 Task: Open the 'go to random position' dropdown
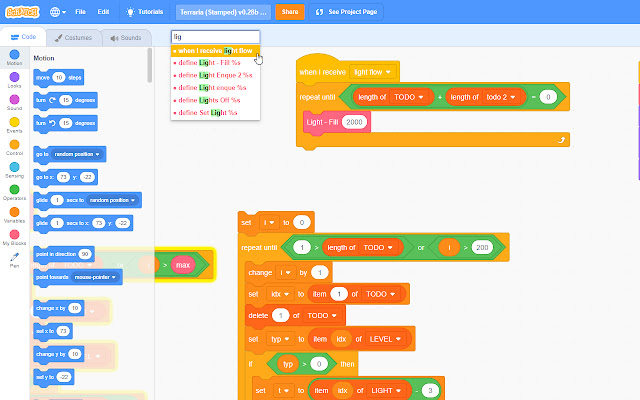(x=77, y=154)
